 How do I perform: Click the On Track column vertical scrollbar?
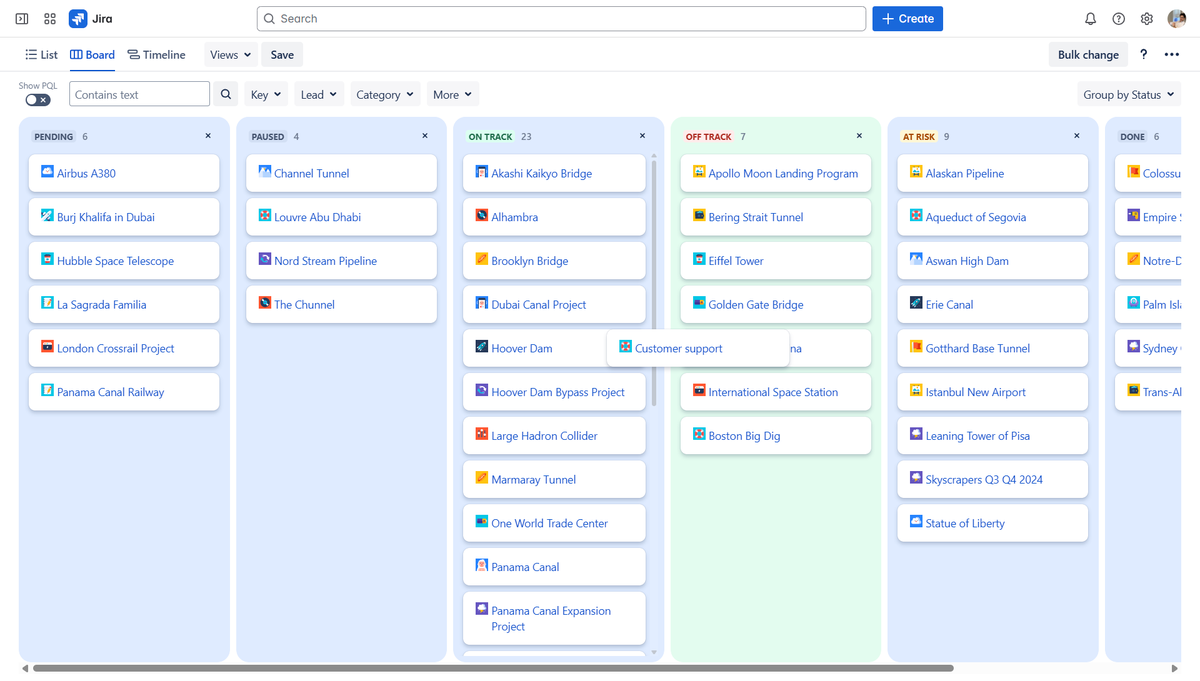point(654,283)
